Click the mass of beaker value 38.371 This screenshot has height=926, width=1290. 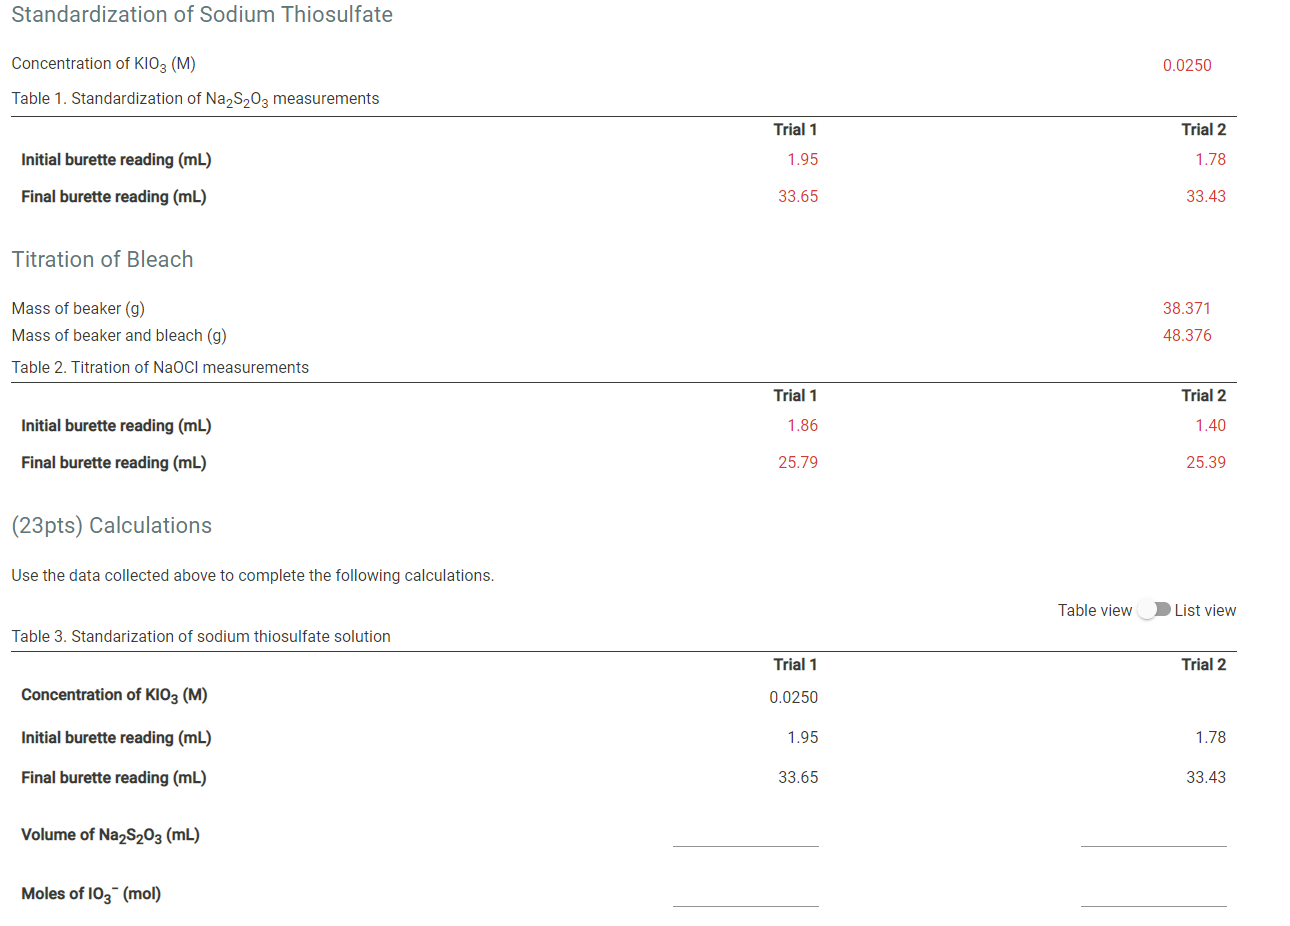click(x=1186, y=308)
